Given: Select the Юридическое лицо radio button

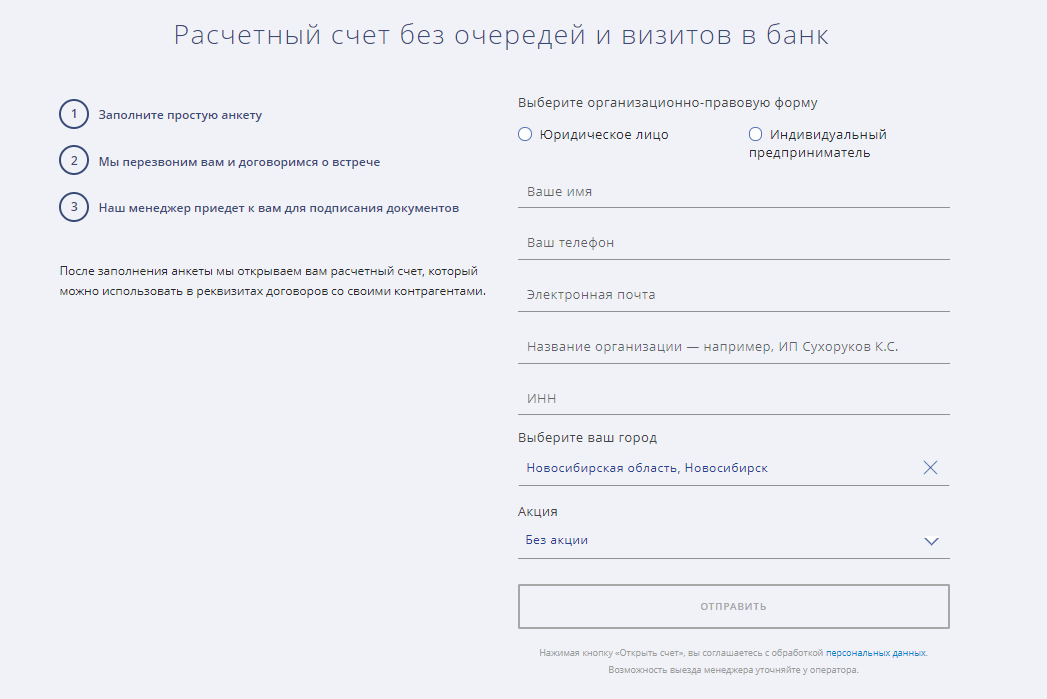Looking at the screenshot, I should 525,134.
